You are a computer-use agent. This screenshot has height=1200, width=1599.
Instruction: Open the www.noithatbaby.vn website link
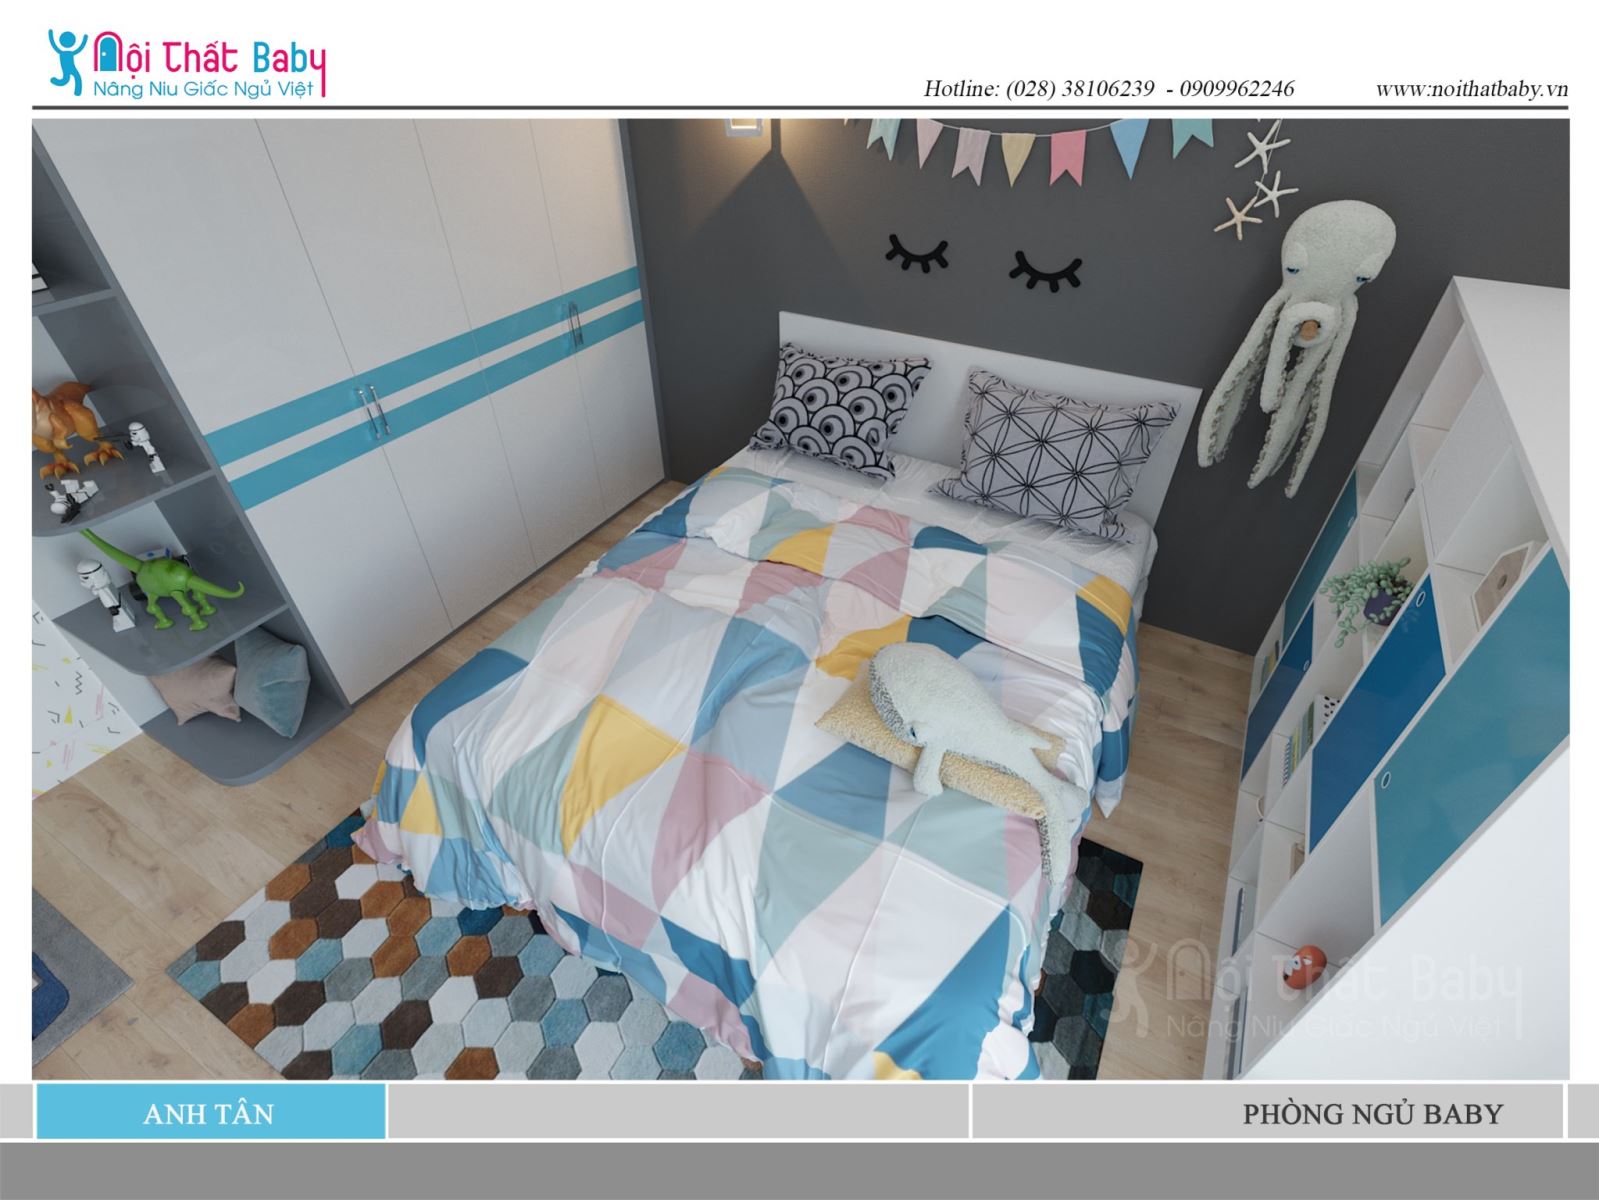(x=1472, y=89)
